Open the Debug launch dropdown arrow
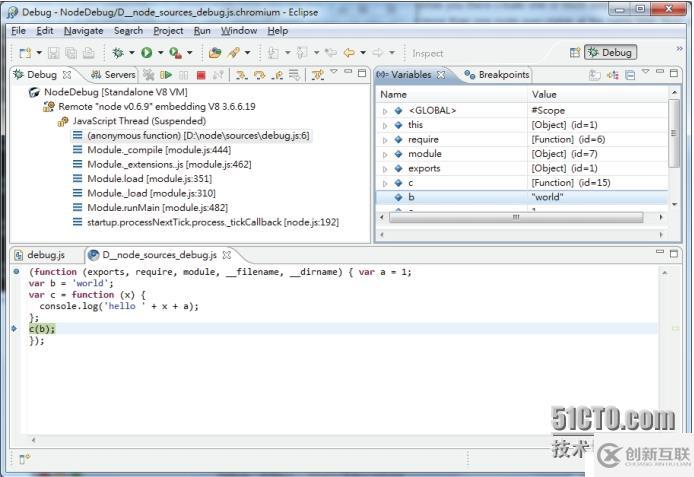Image resolution: width=694 pixels, height=477 pixels. tap(131, 53)
